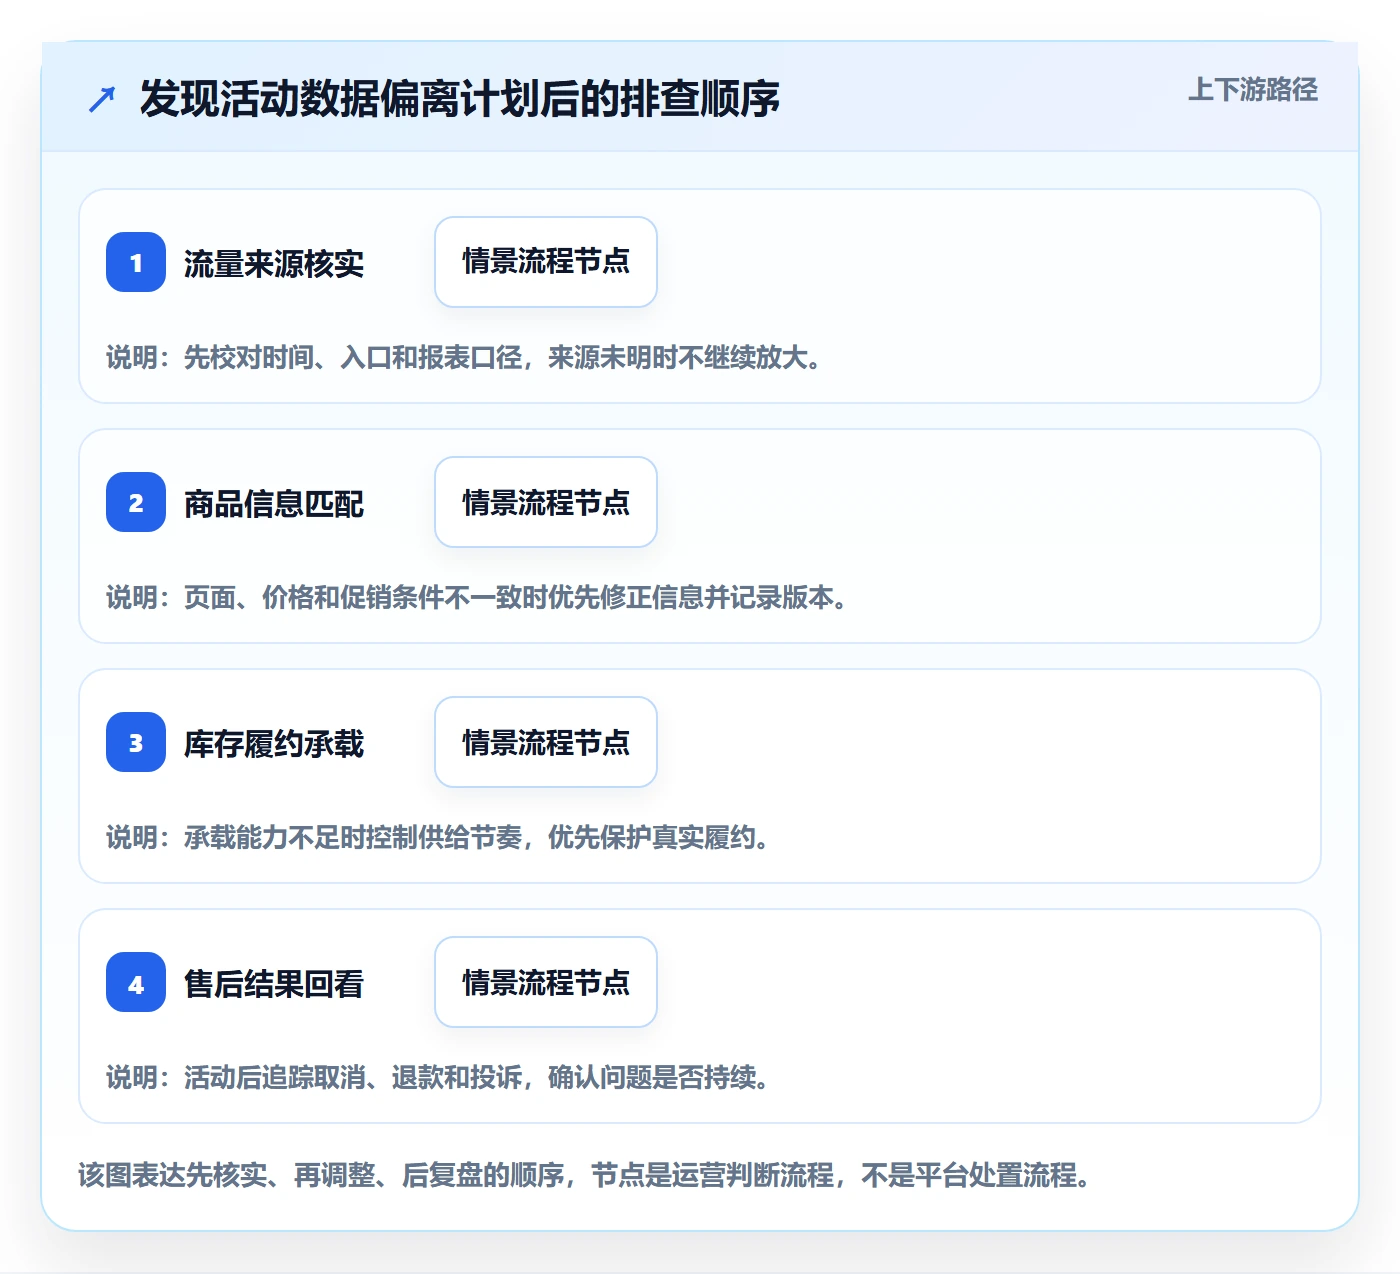Click the description starting 页面、价格和促销条件
Viewport: 1400px width, 1274px height.
(x=478, y=597)
